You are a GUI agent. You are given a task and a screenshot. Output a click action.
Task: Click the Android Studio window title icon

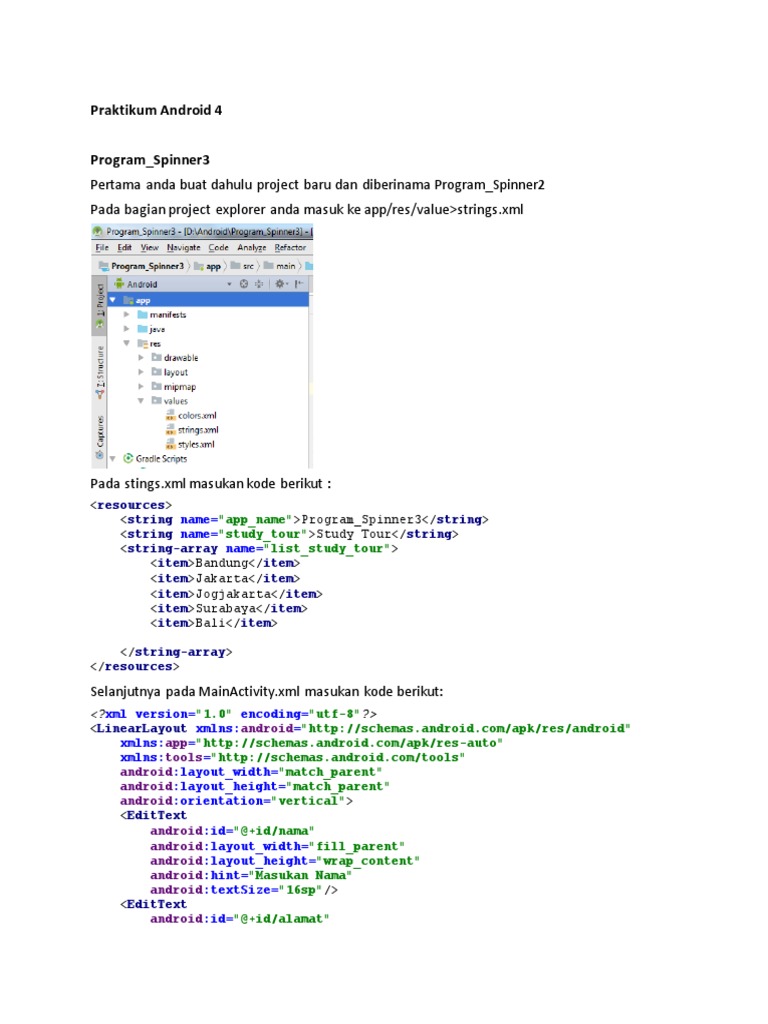tap(98, 231)
